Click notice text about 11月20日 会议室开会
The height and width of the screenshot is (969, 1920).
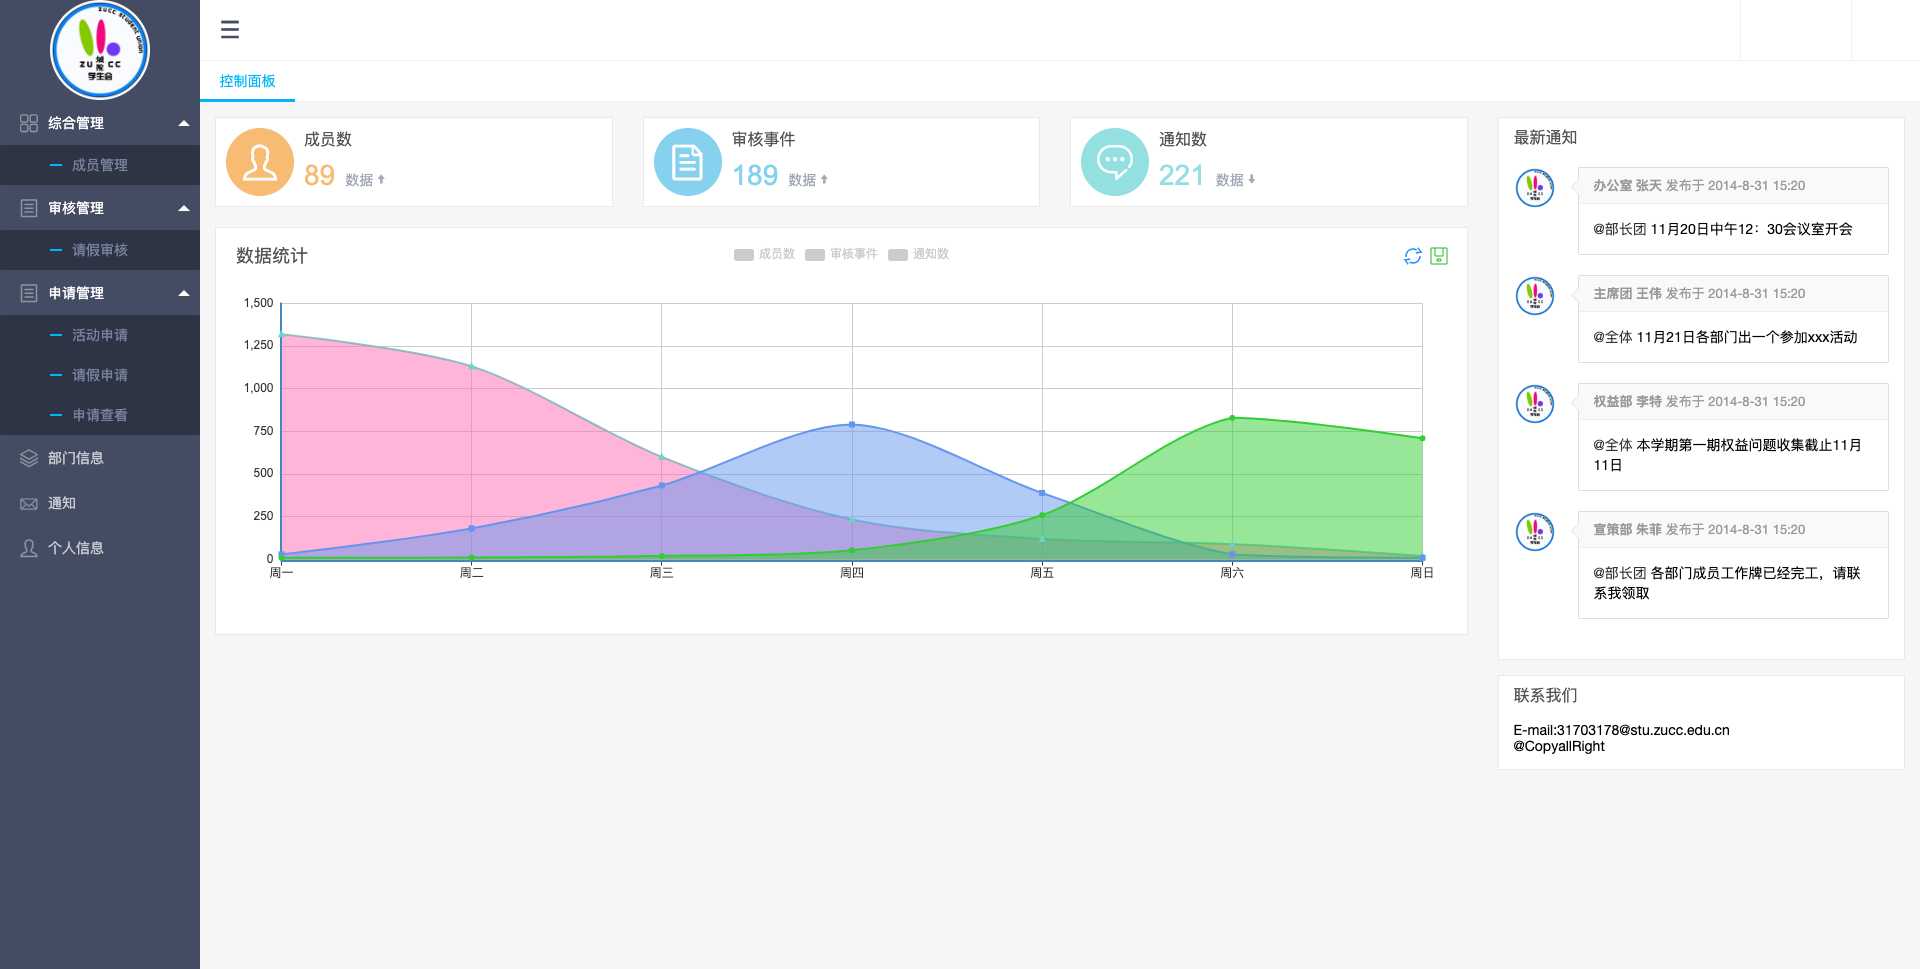pyautogui.click(x=1722, y=229)
